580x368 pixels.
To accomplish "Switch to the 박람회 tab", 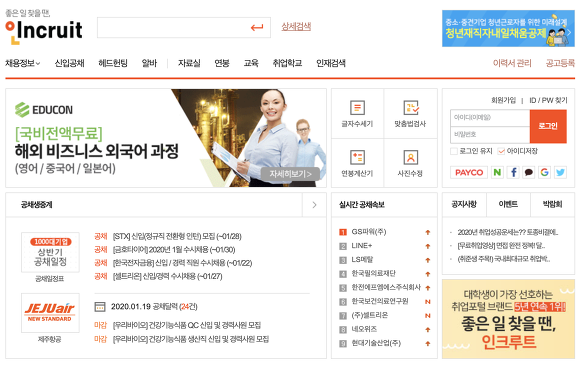I will click(552, 204).
